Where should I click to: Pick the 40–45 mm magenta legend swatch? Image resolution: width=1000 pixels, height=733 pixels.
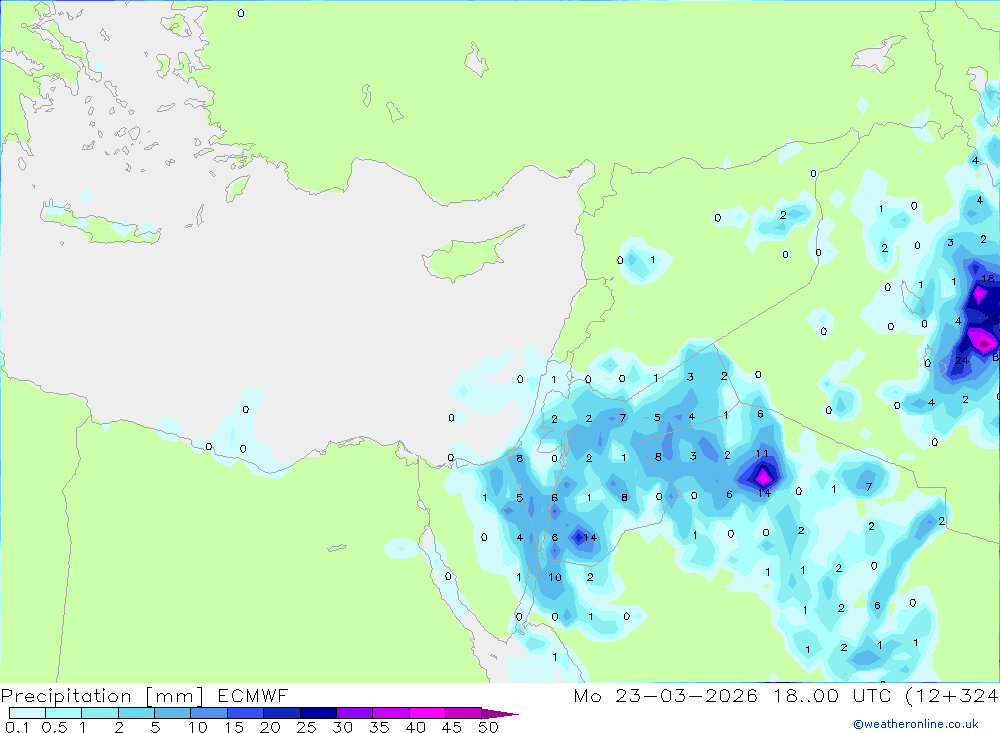tap(427, 713)
